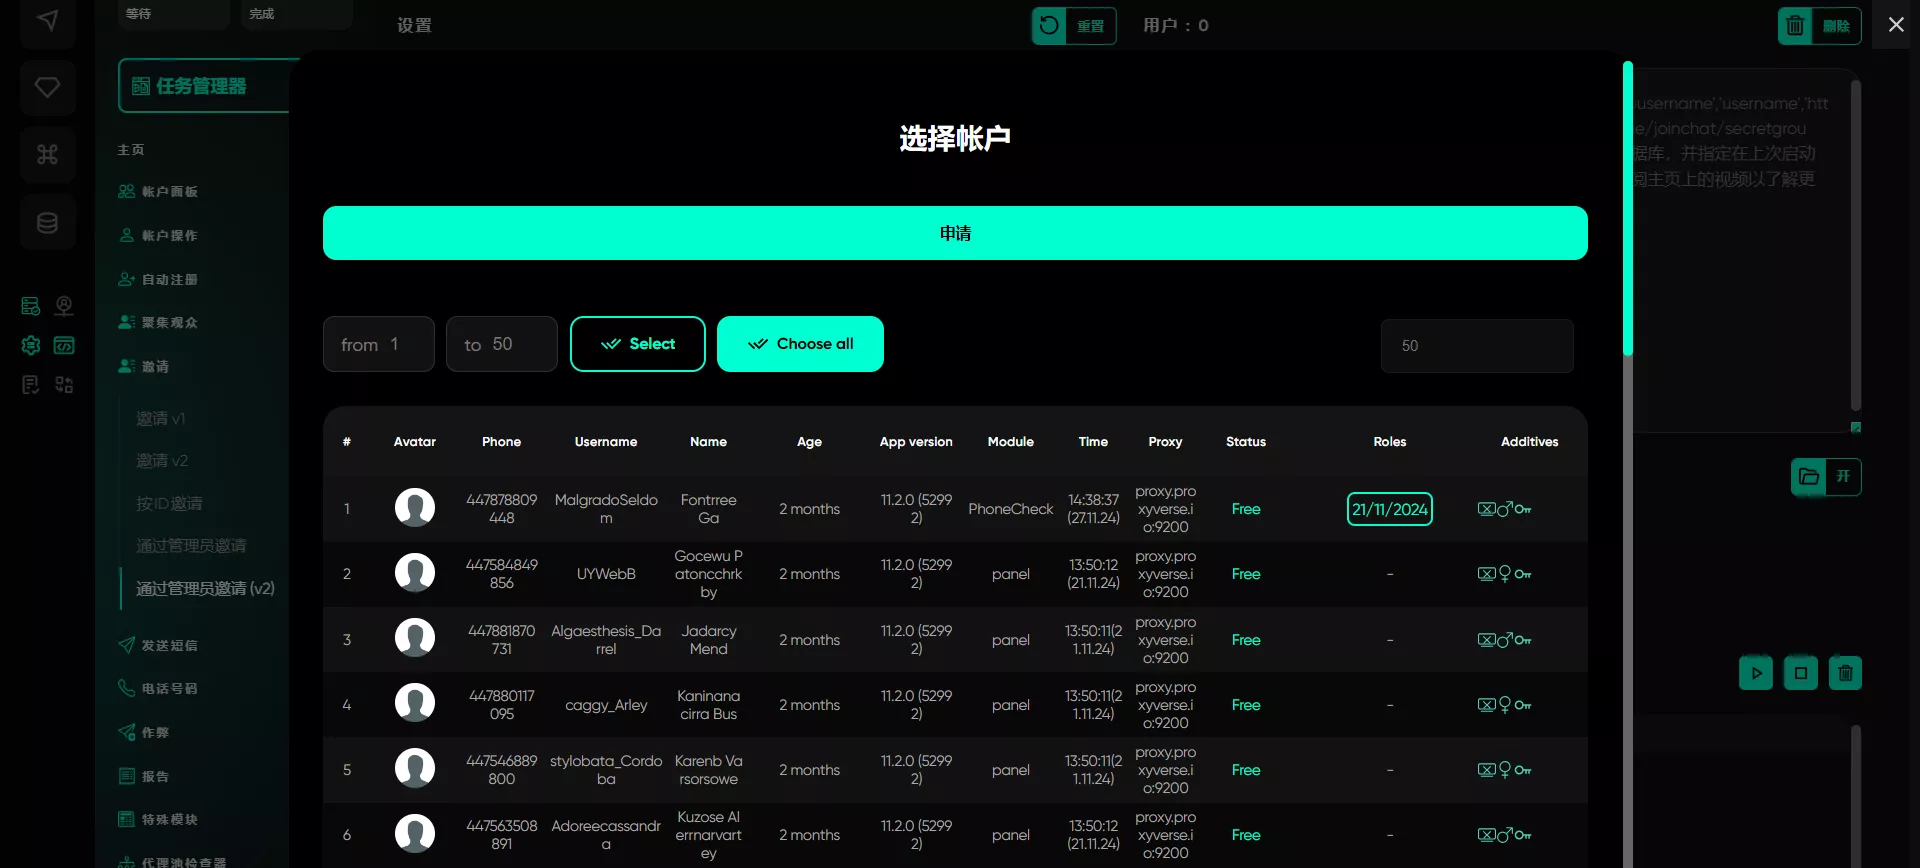
Task: Switch to the 完成 tab
Action: coord(297,14)
